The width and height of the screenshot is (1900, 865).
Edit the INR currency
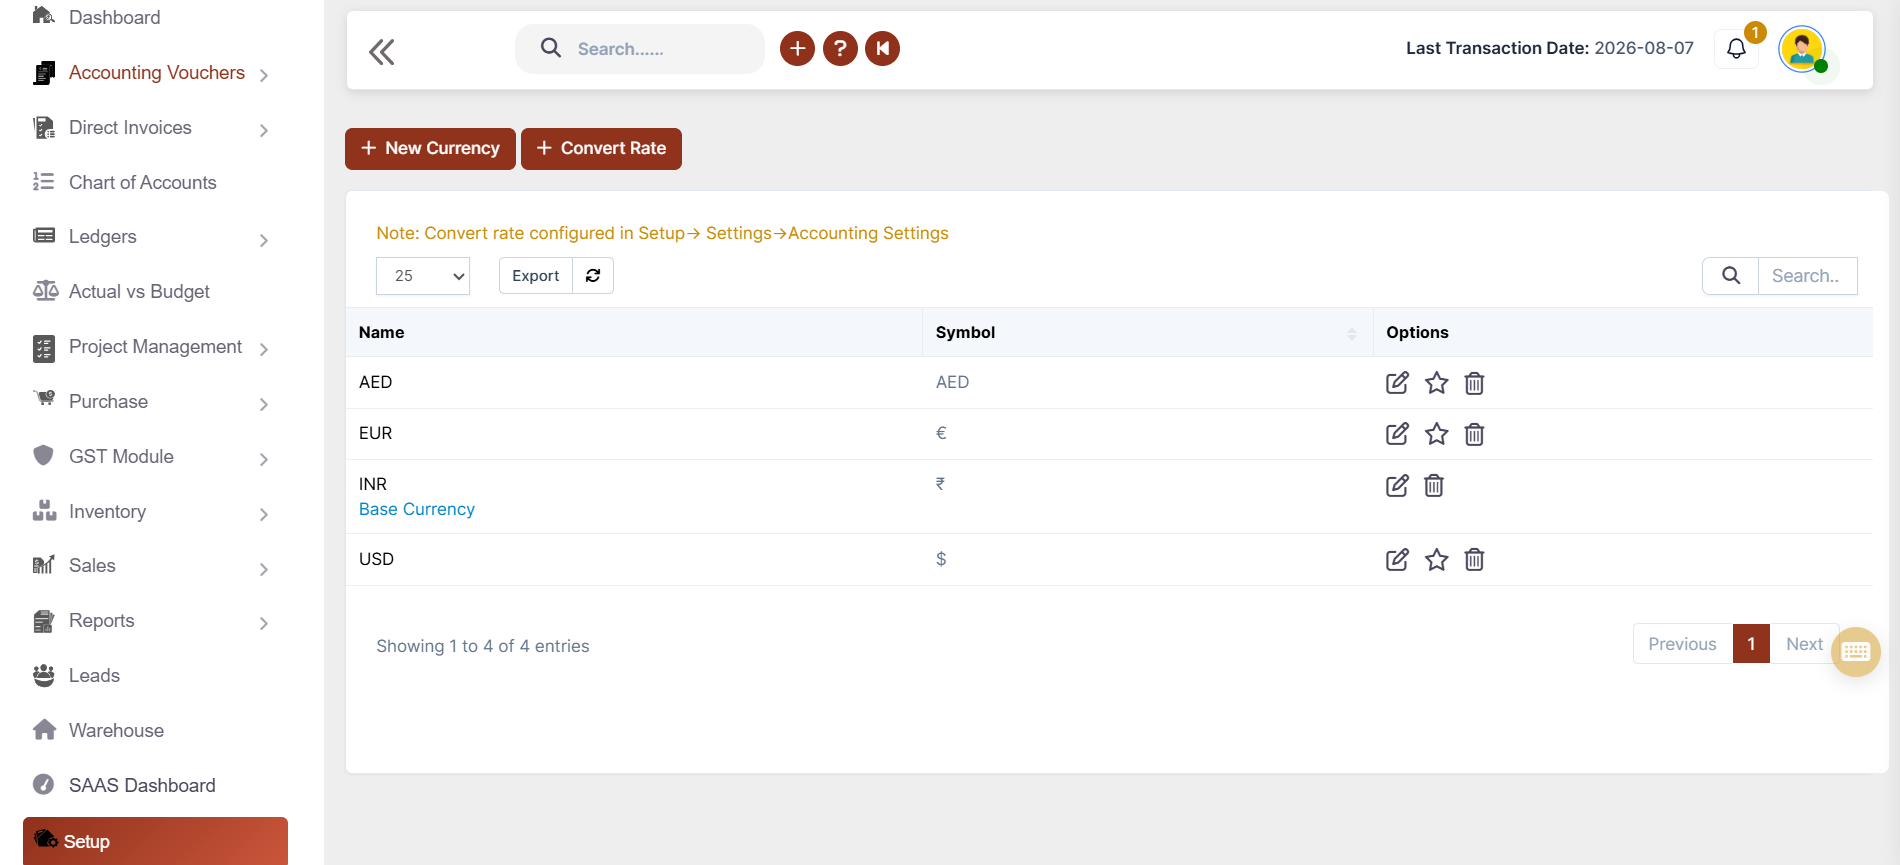(x=1397, y=486)
